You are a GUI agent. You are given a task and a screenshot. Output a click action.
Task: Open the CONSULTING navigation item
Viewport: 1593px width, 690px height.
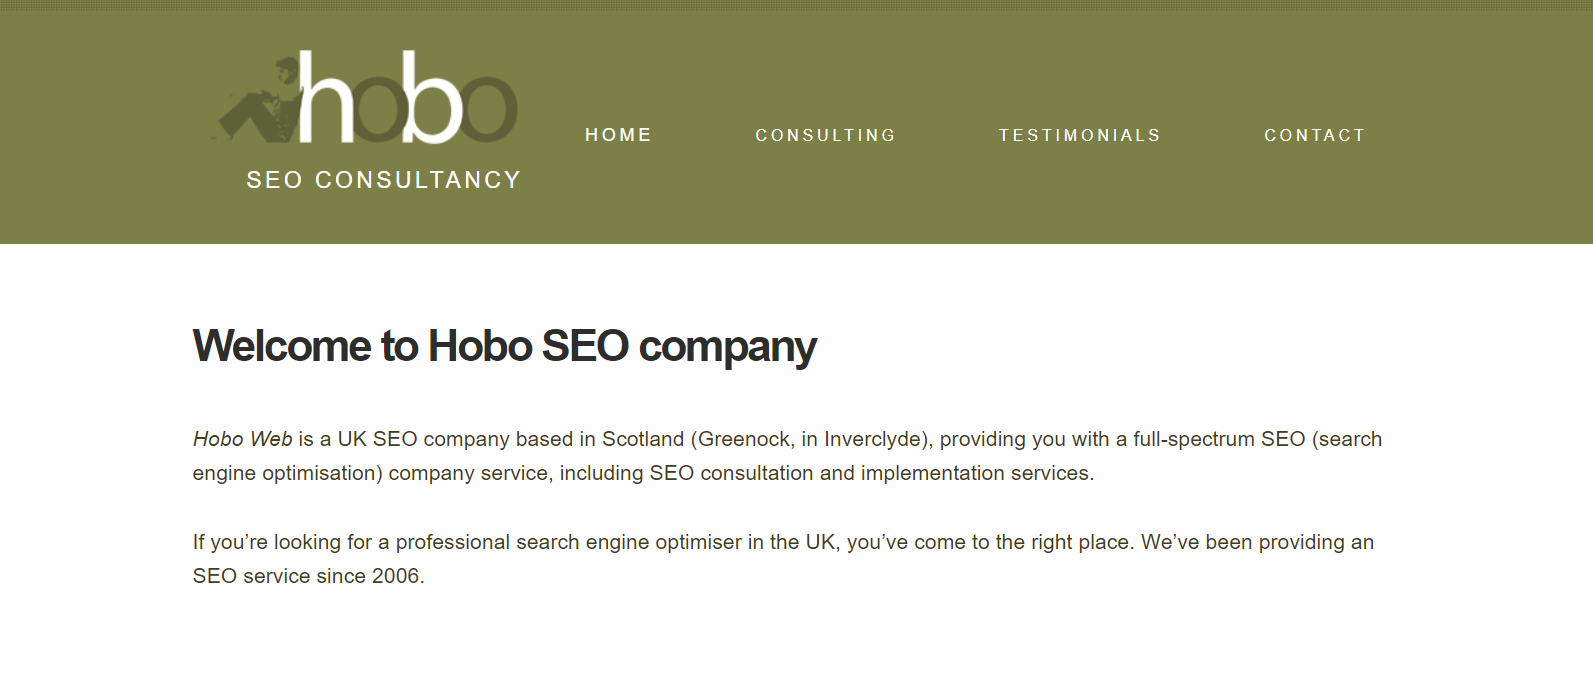826,135
